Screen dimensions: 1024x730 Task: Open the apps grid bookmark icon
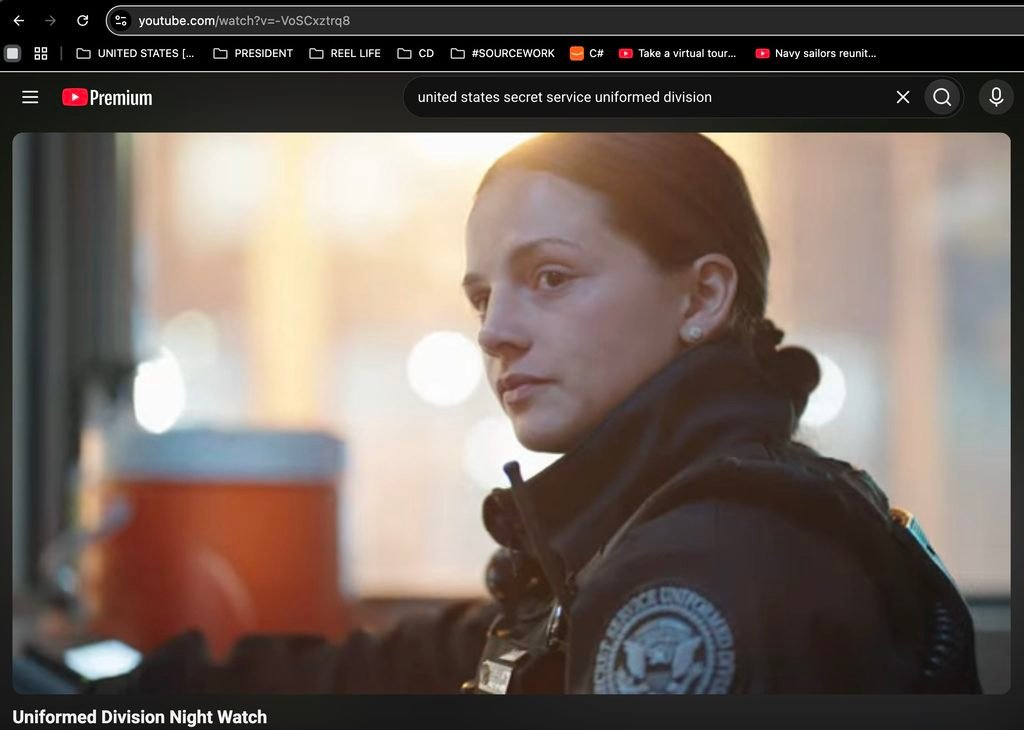tap(40, 54)
